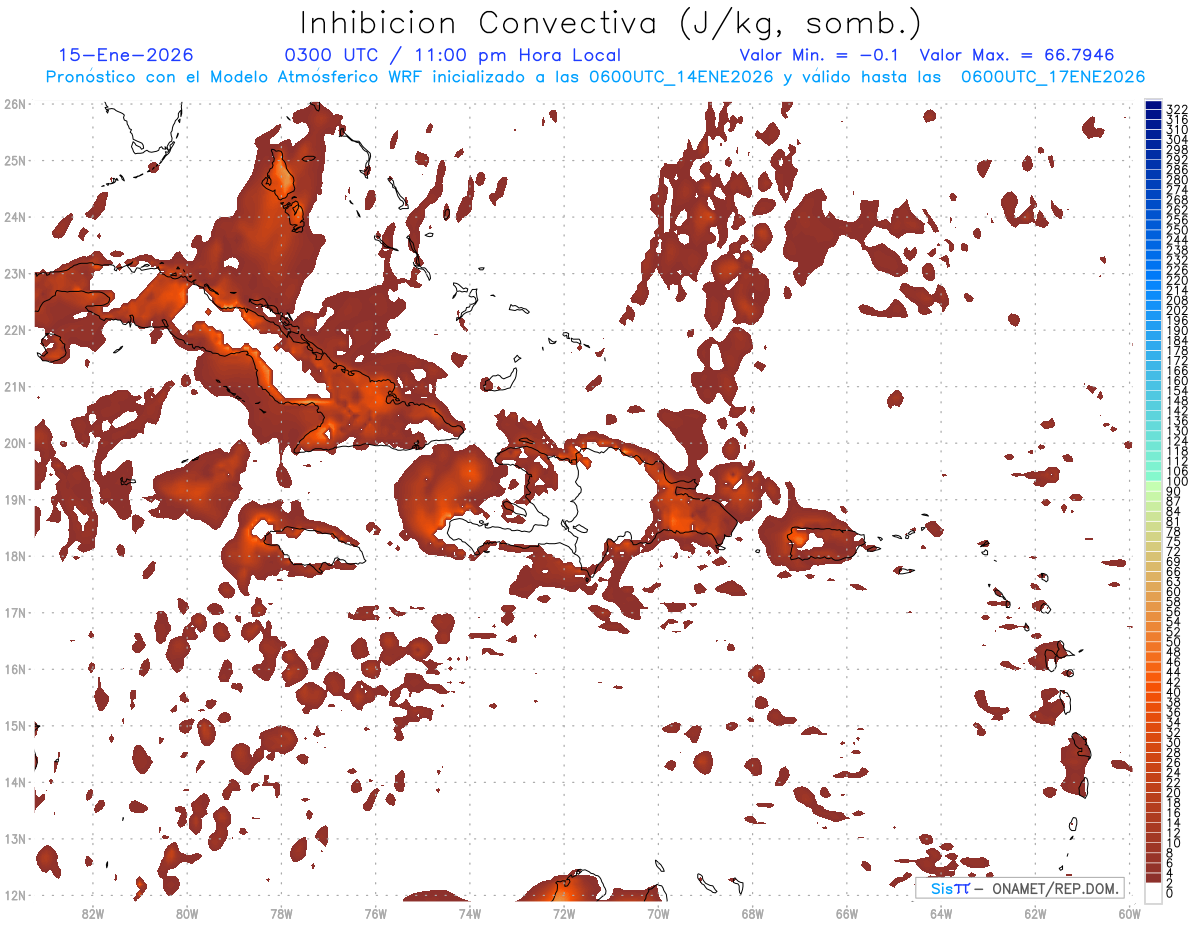Click the color scale value 100
The width and height of the screenshot is (1200, 927).
1176,483
